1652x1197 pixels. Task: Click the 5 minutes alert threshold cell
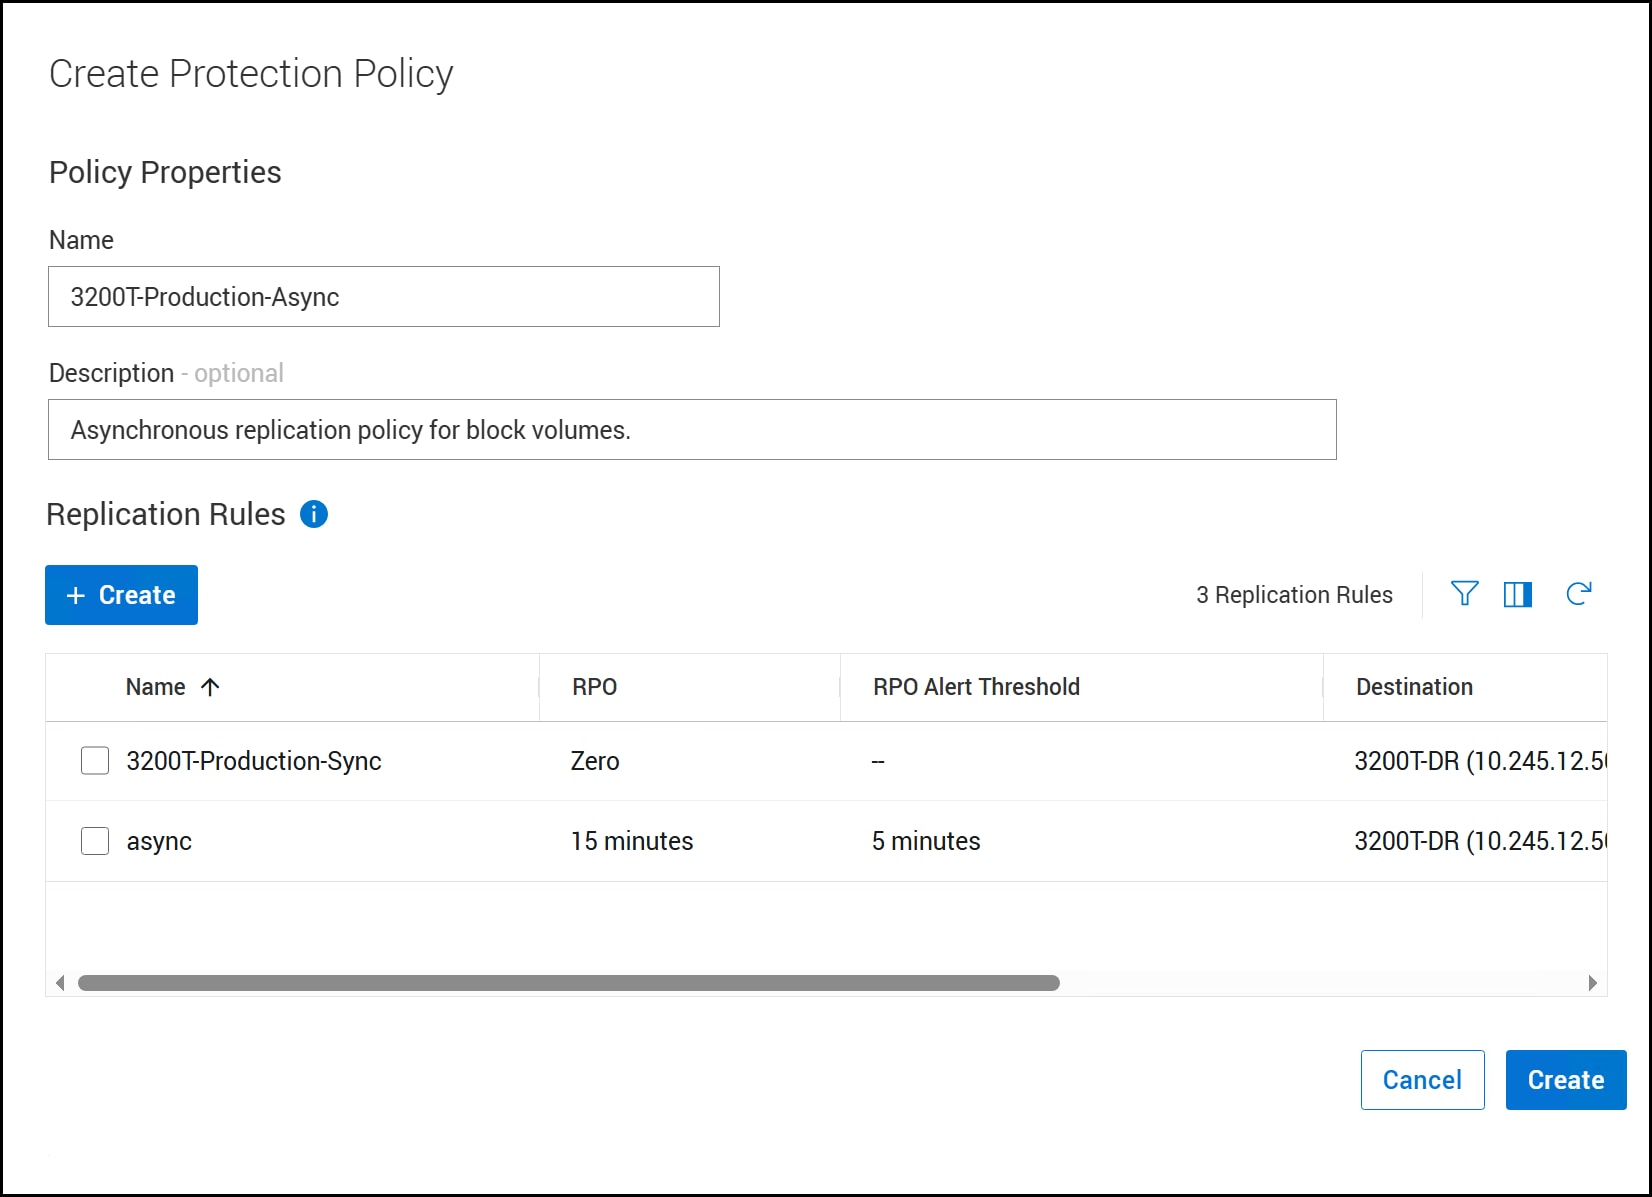[x=926, y=841]
